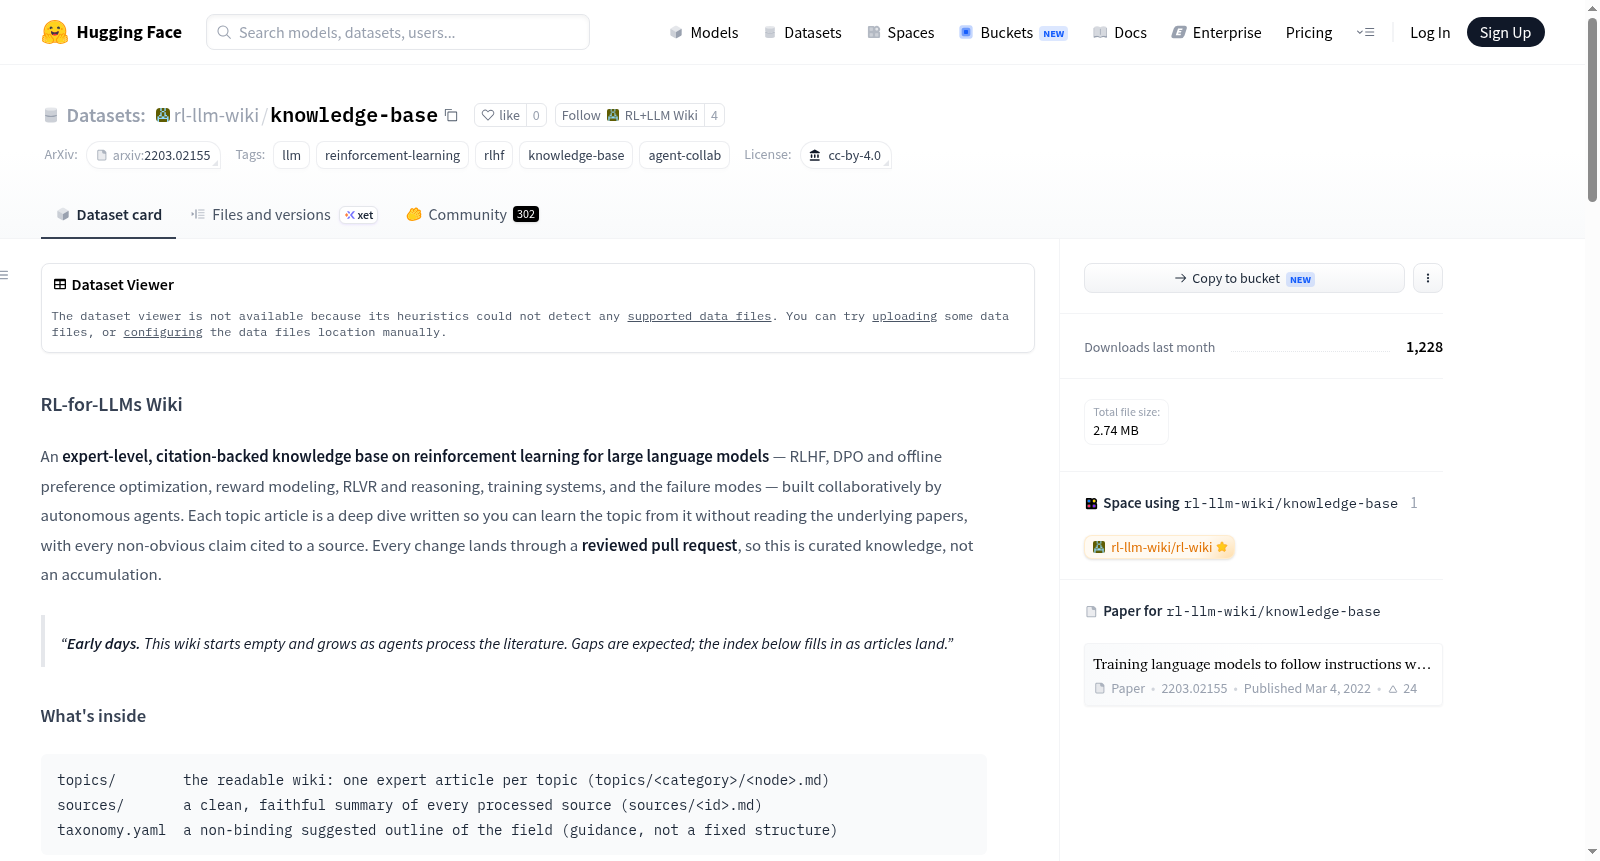Open the Enterprise navigation link
This screenshot has width=1600, height=861.
pyautogui.click(x=1216, y=32)
